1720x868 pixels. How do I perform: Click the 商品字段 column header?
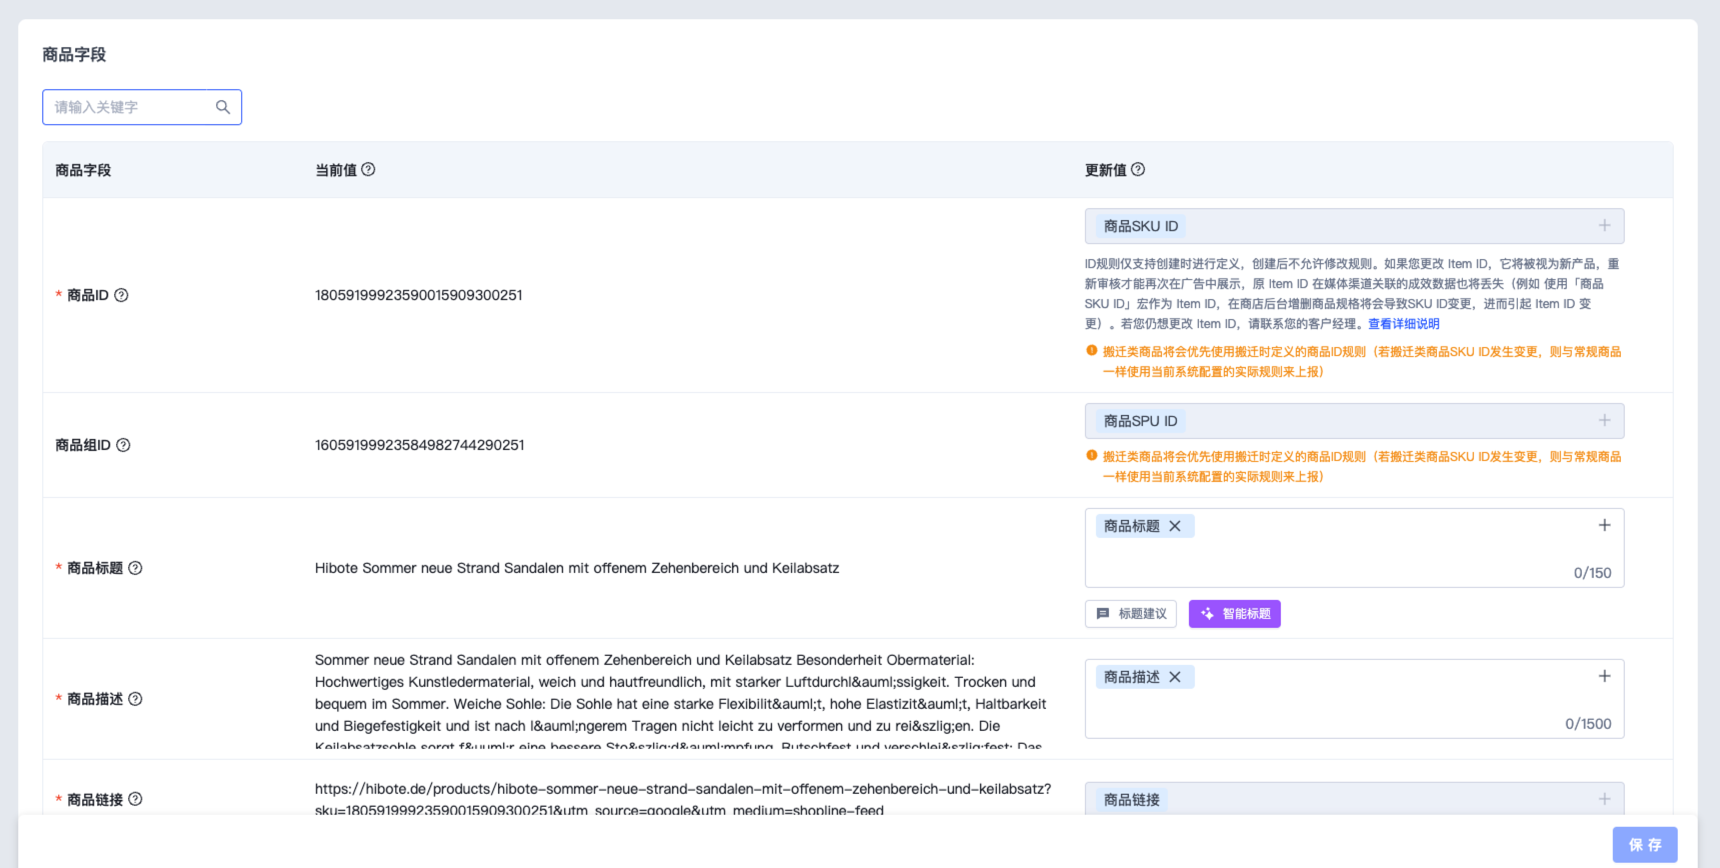click(x=83, y=170)
